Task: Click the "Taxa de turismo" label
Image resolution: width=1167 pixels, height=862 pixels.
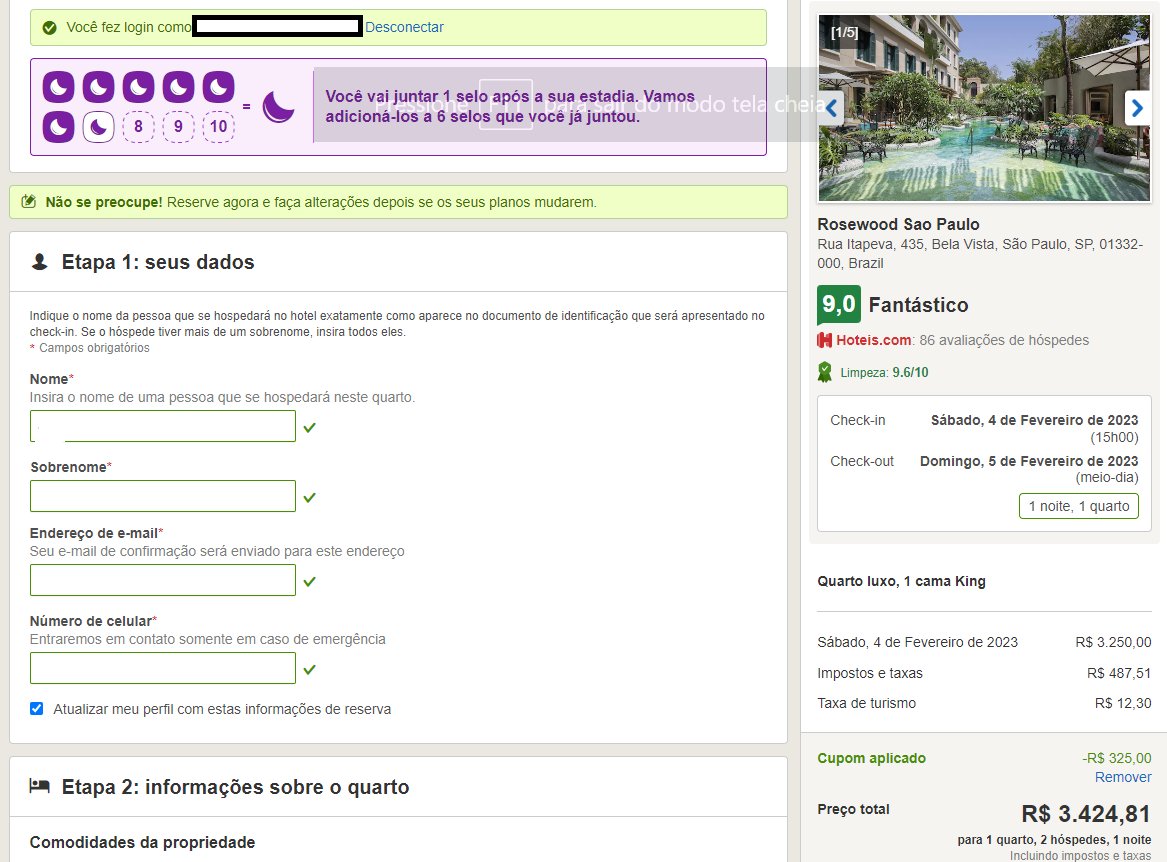Action: pos(866,703)
